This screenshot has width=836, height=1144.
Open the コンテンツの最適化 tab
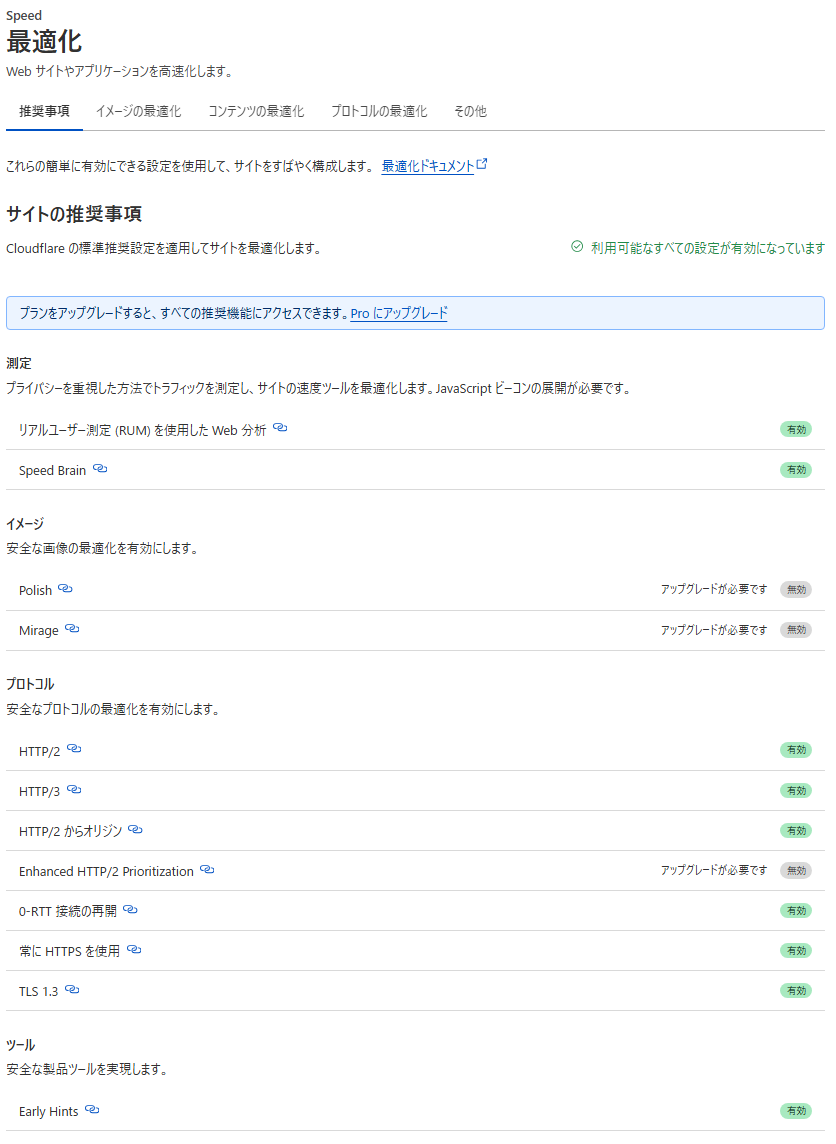pos(256,111)
